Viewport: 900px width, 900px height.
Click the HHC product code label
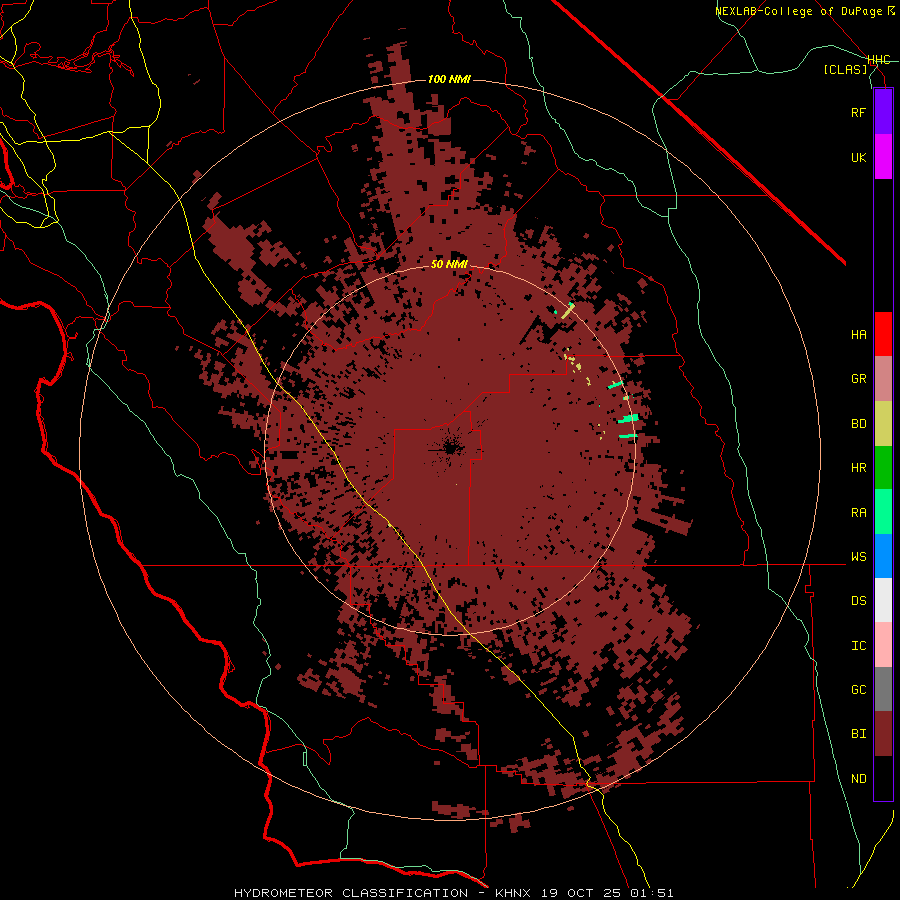coord(878,60)
